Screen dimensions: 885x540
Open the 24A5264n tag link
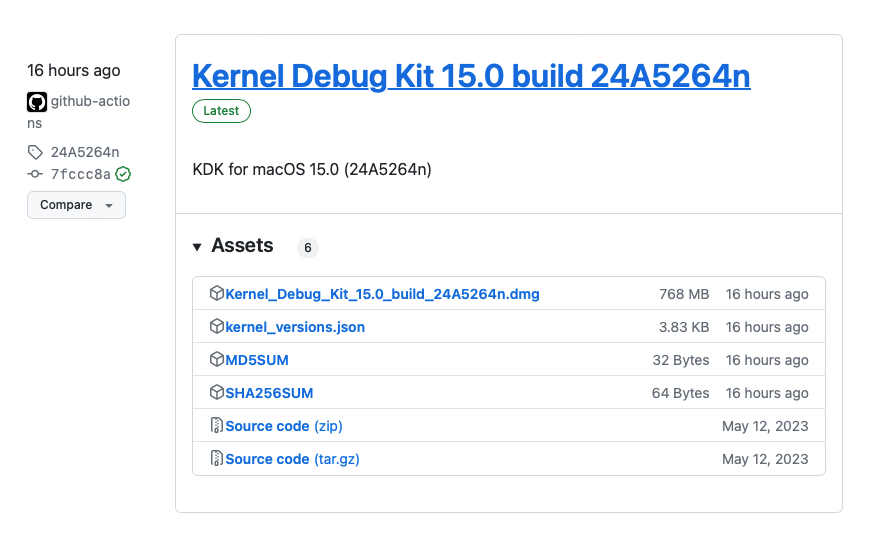pyautogui.click(x=85, y=152)
